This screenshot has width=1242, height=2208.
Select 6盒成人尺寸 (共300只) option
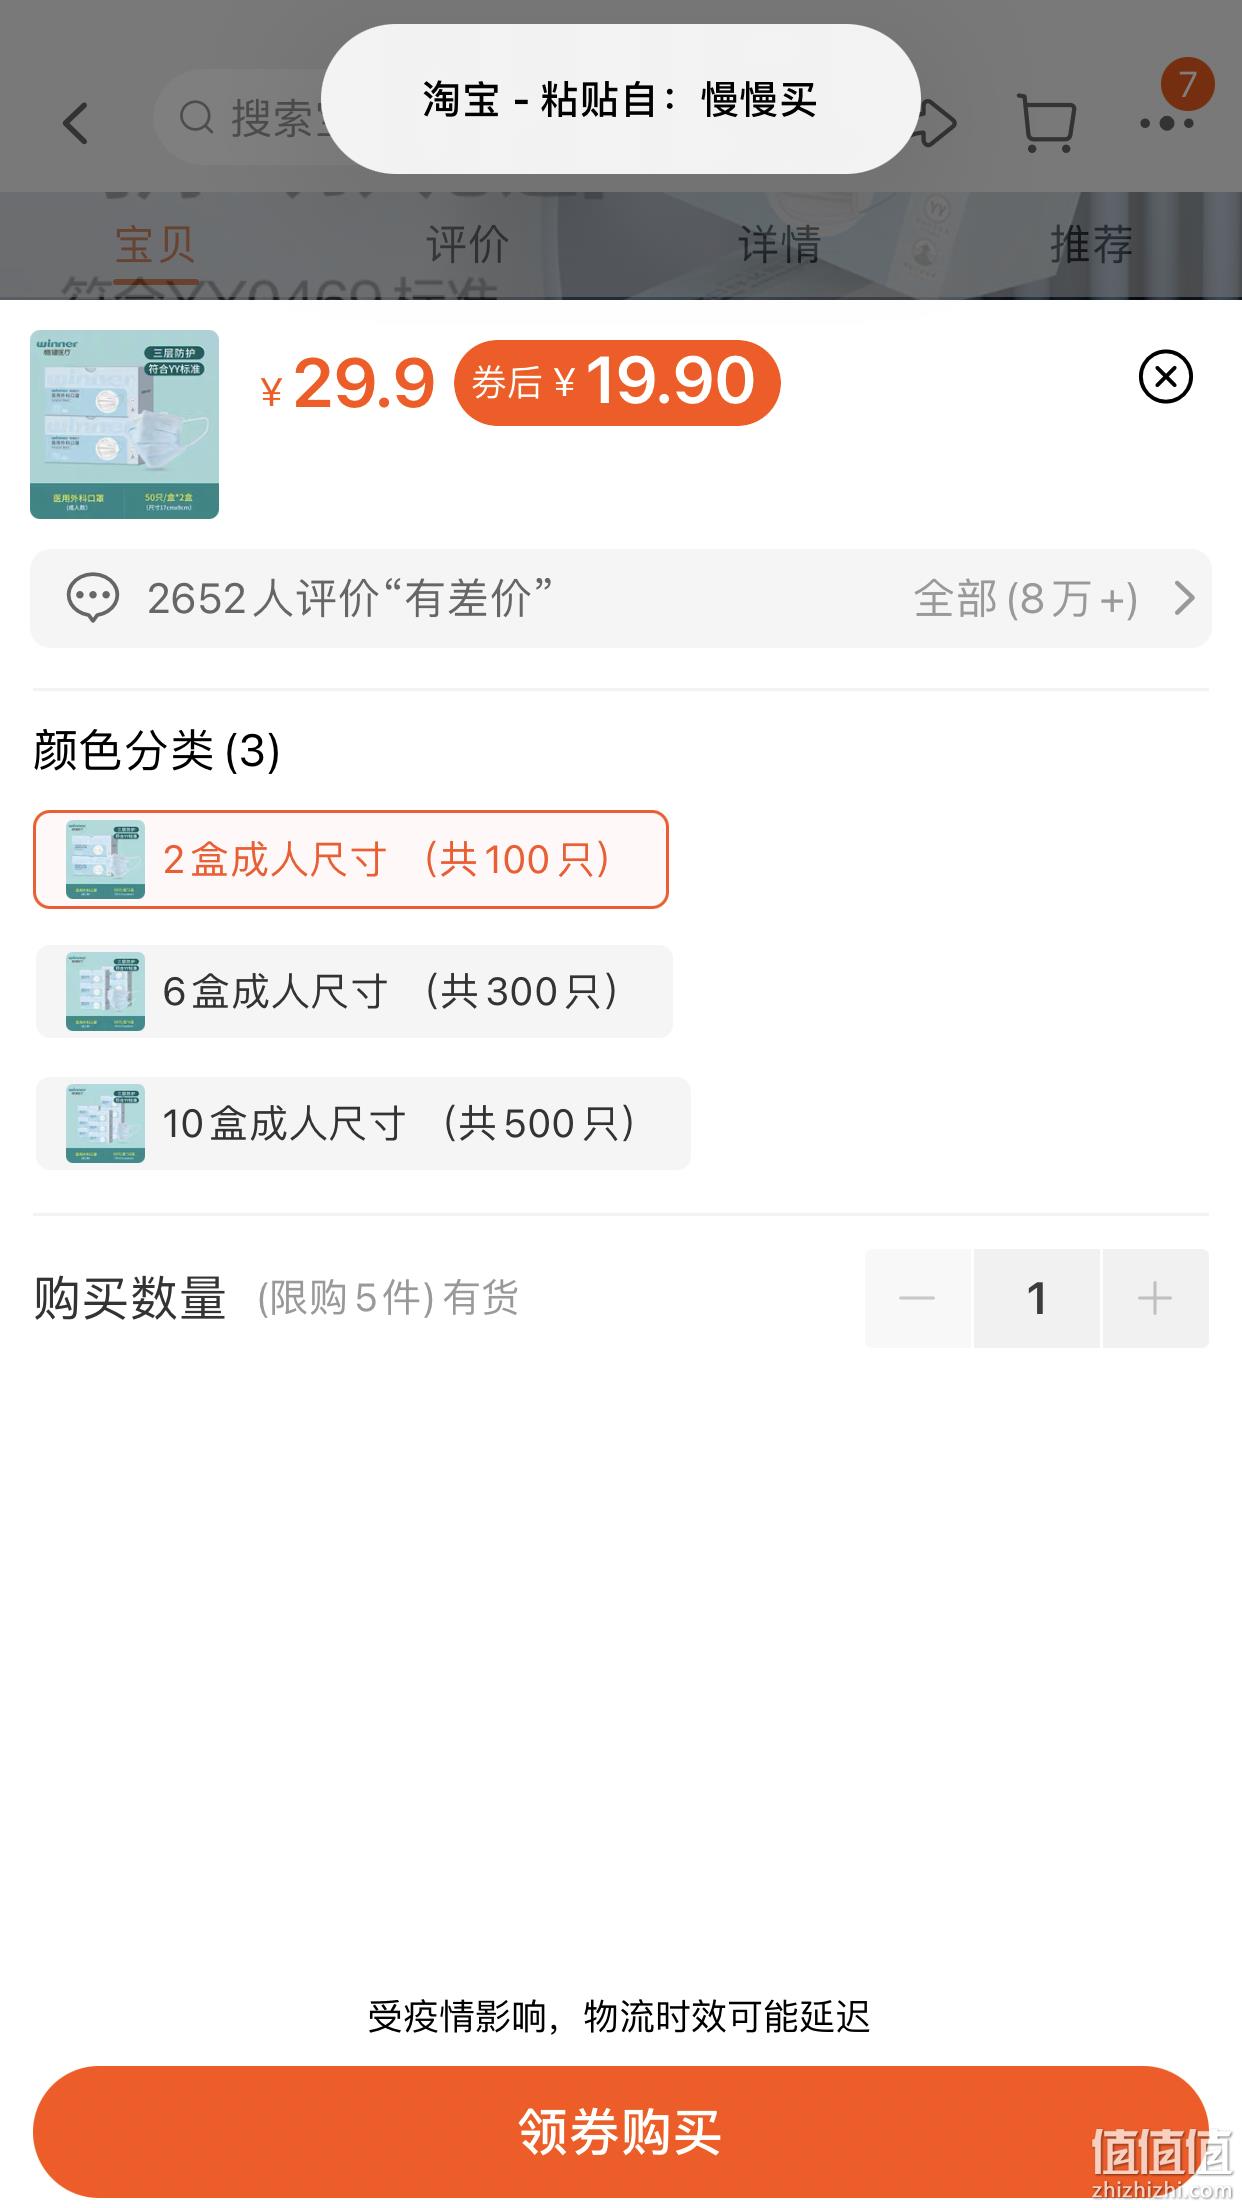click(354, 991)
